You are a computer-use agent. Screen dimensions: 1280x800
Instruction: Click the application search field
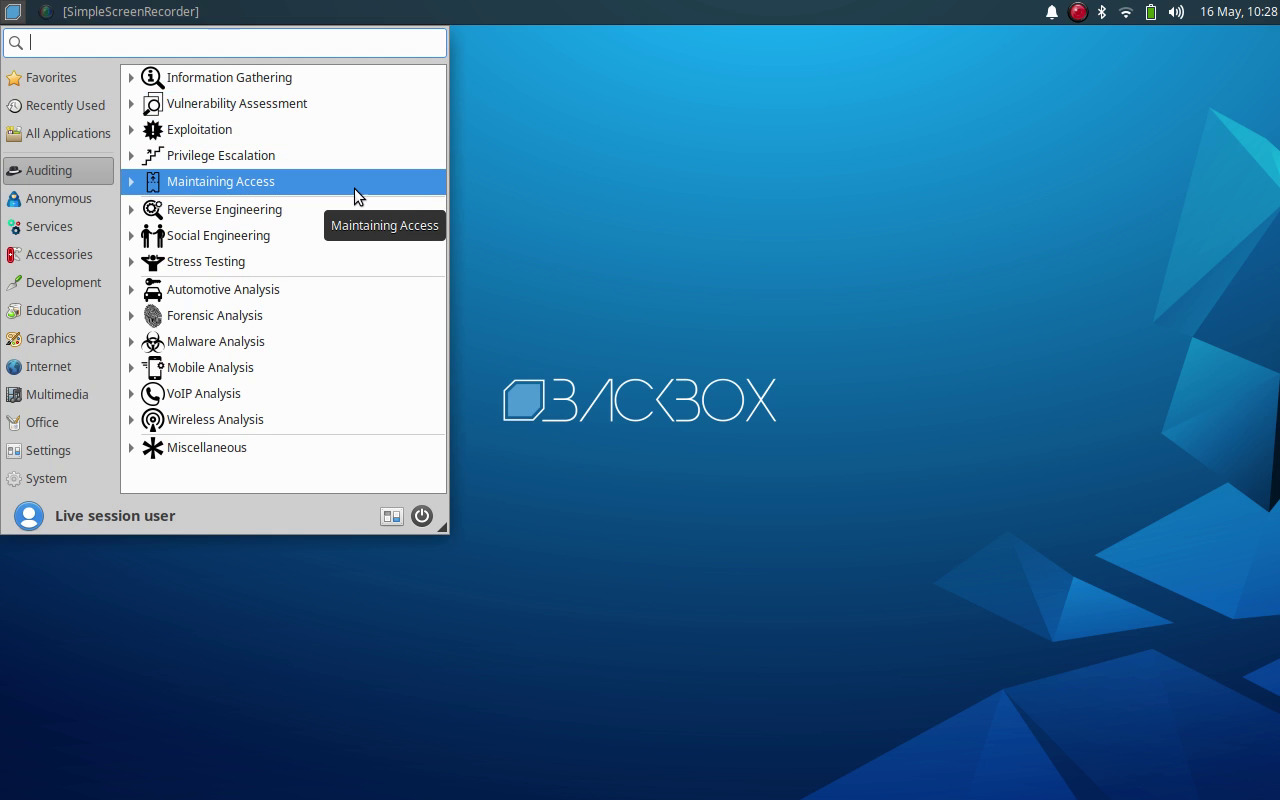[235, 42]
